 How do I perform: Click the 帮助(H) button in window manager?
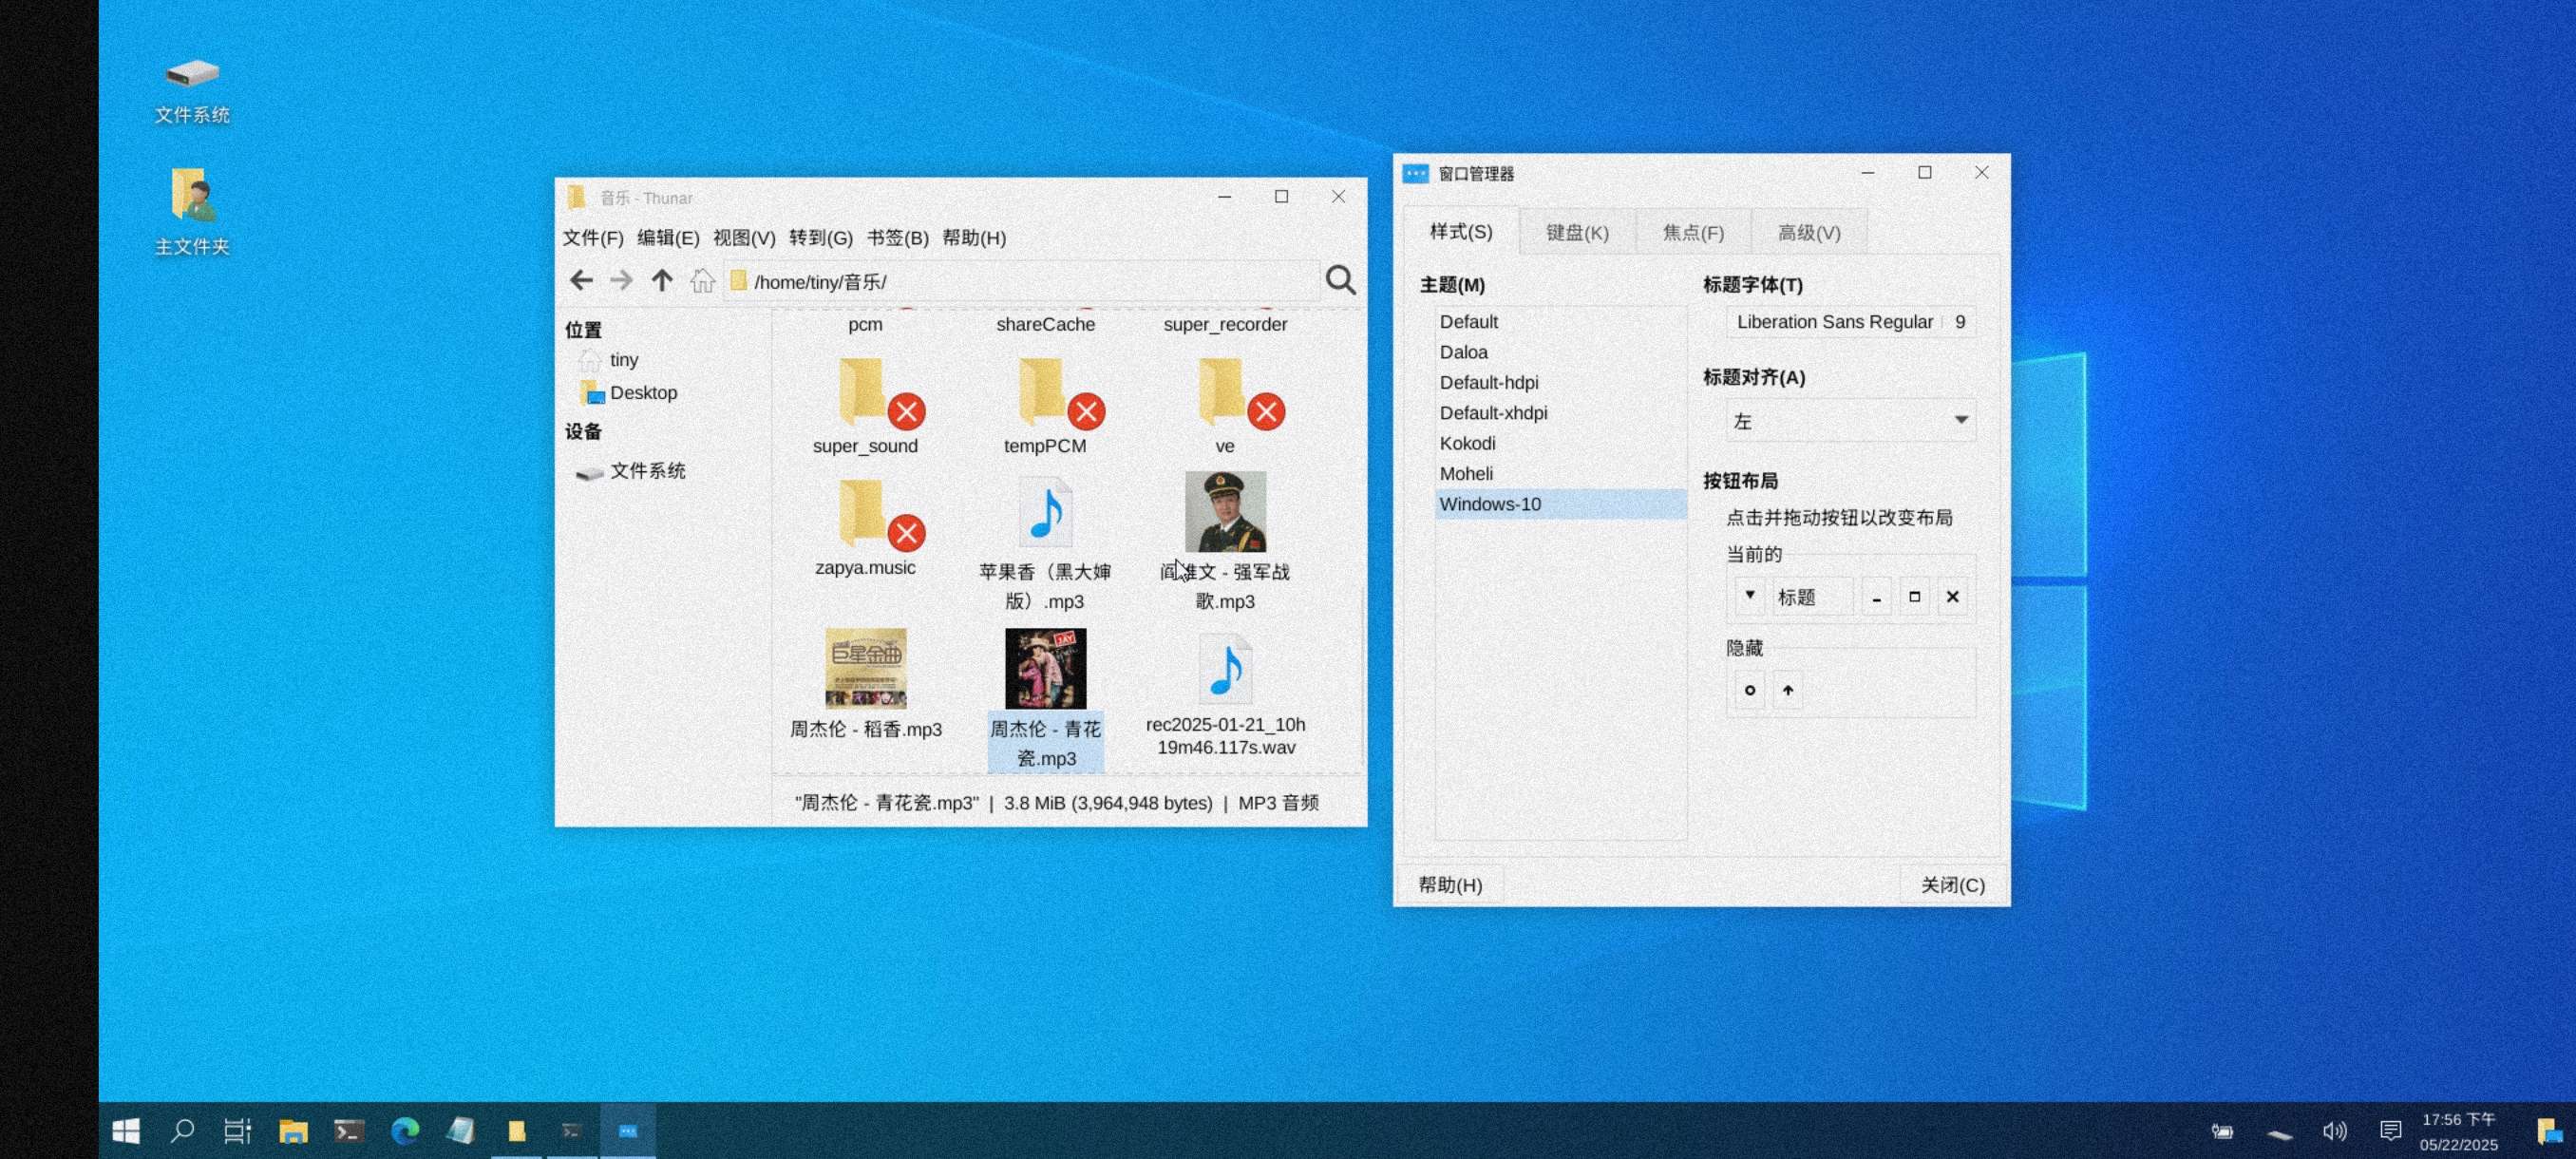tap(1449, 885)
